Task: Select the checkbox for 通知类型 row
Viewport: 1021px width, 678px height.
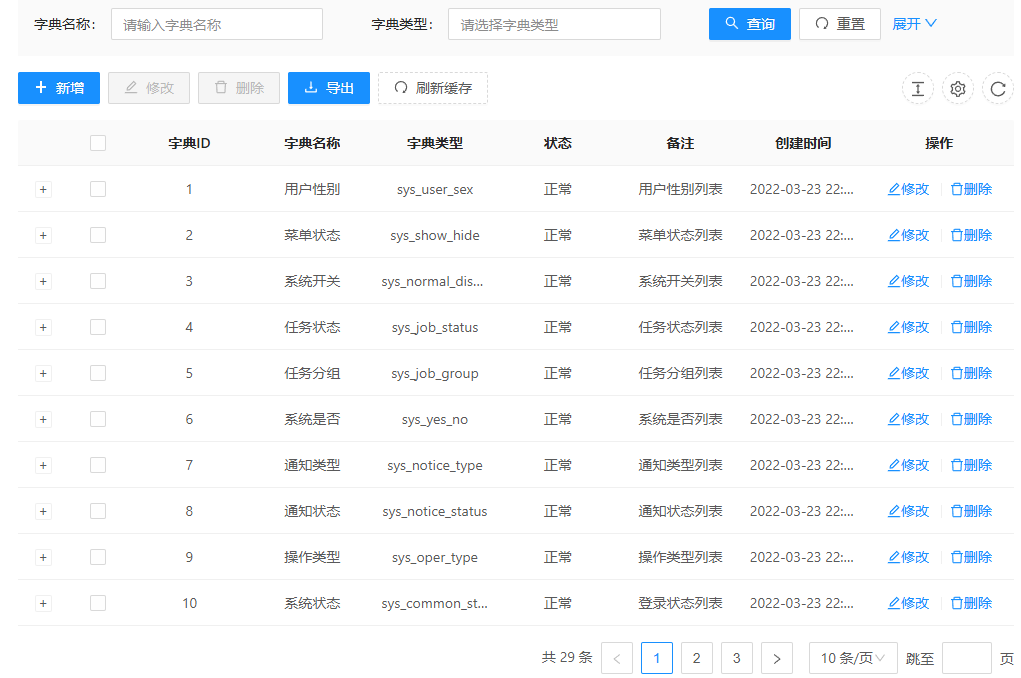Action: [98, 465]
